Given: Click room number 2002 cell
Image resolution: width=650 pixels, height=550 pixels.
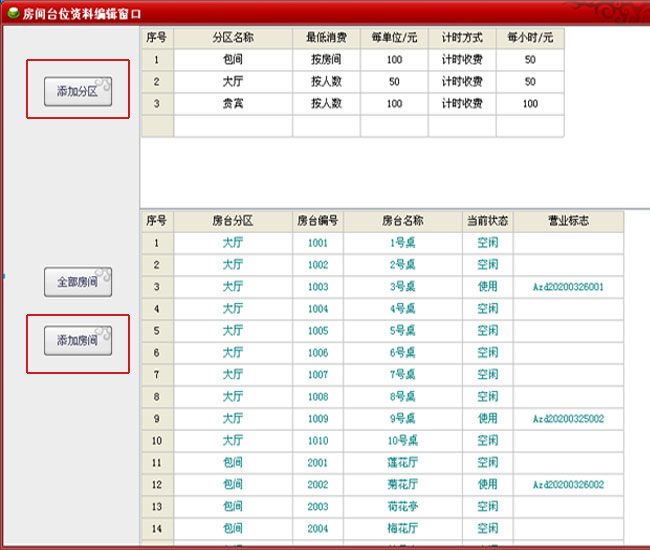Looking at the screenshot, I should (x=318, y=485).
